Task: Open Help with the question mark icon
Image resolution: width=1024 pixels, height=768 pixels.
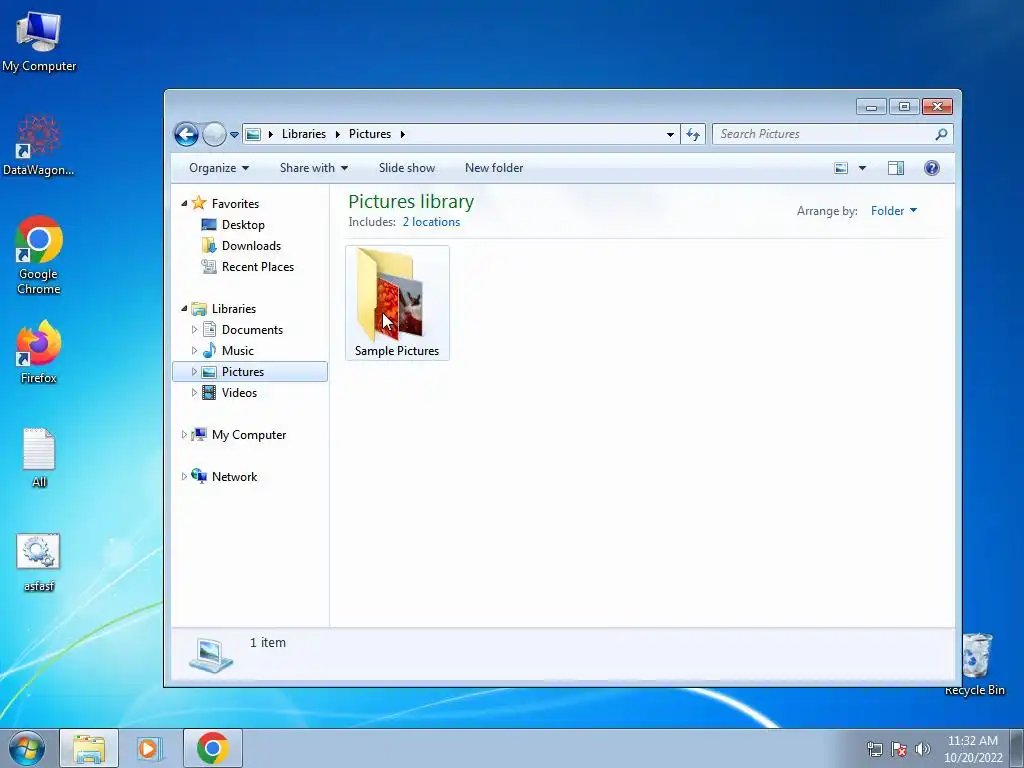Action: pyautogui.click(x=932, y=168)
